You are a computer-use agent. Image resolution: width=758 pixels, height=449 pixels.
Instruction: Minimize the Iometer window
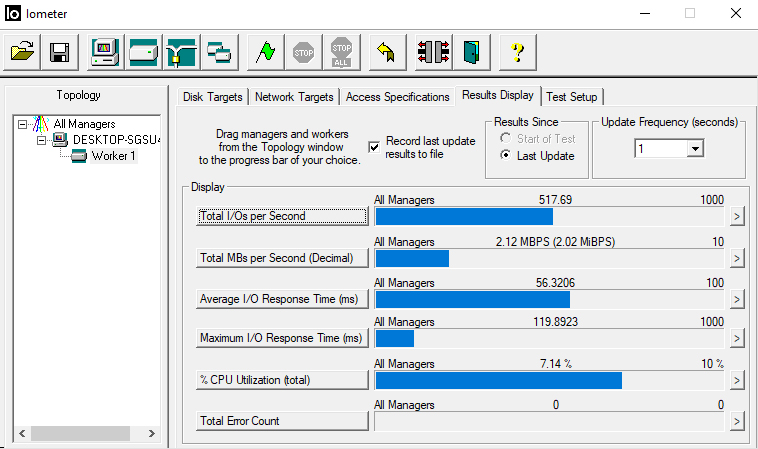[645, 13]
